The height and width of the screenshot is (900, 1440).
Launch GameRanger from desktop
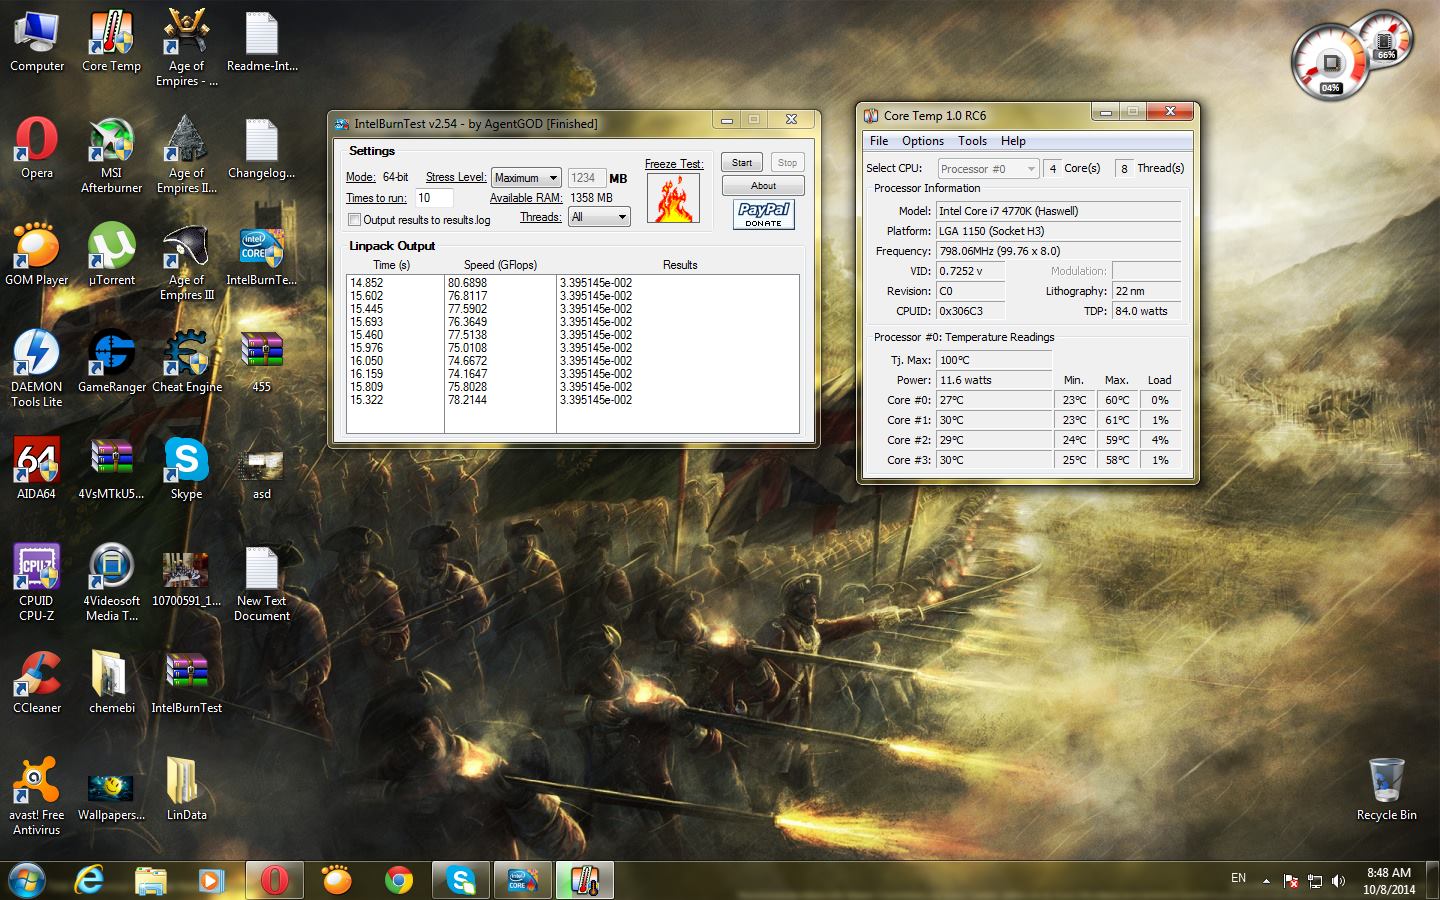point(111,354)
